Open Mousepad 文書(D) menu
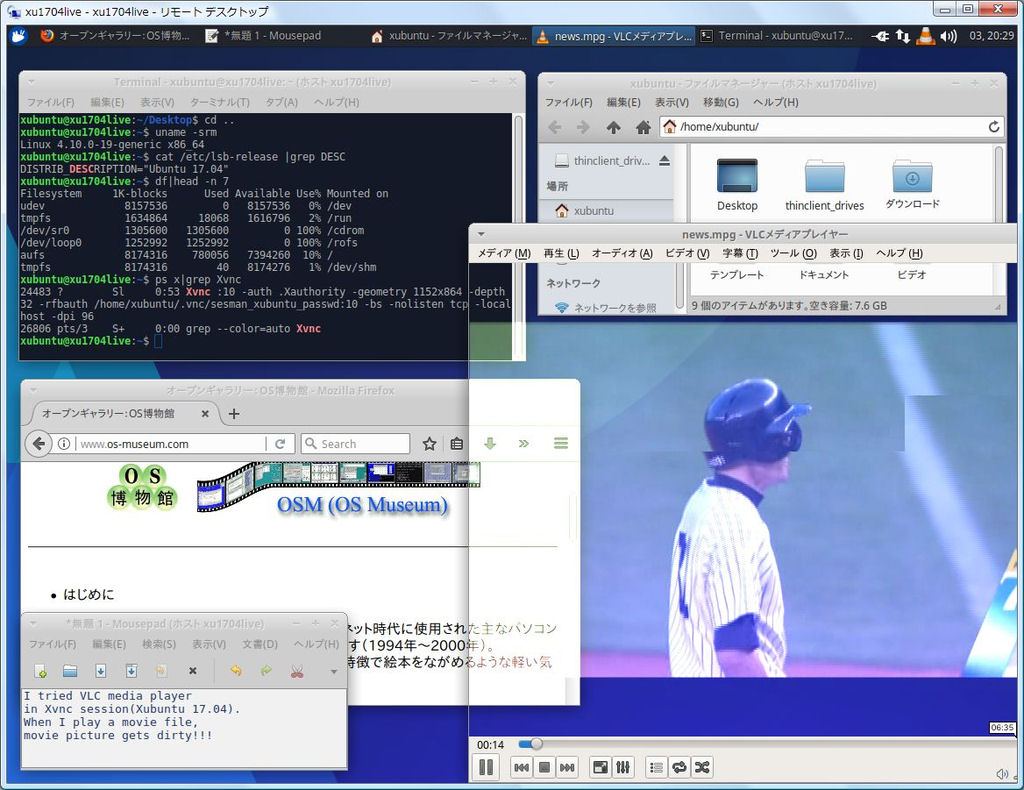Viewport: 1024px width, 790px height. click(260, 644)
